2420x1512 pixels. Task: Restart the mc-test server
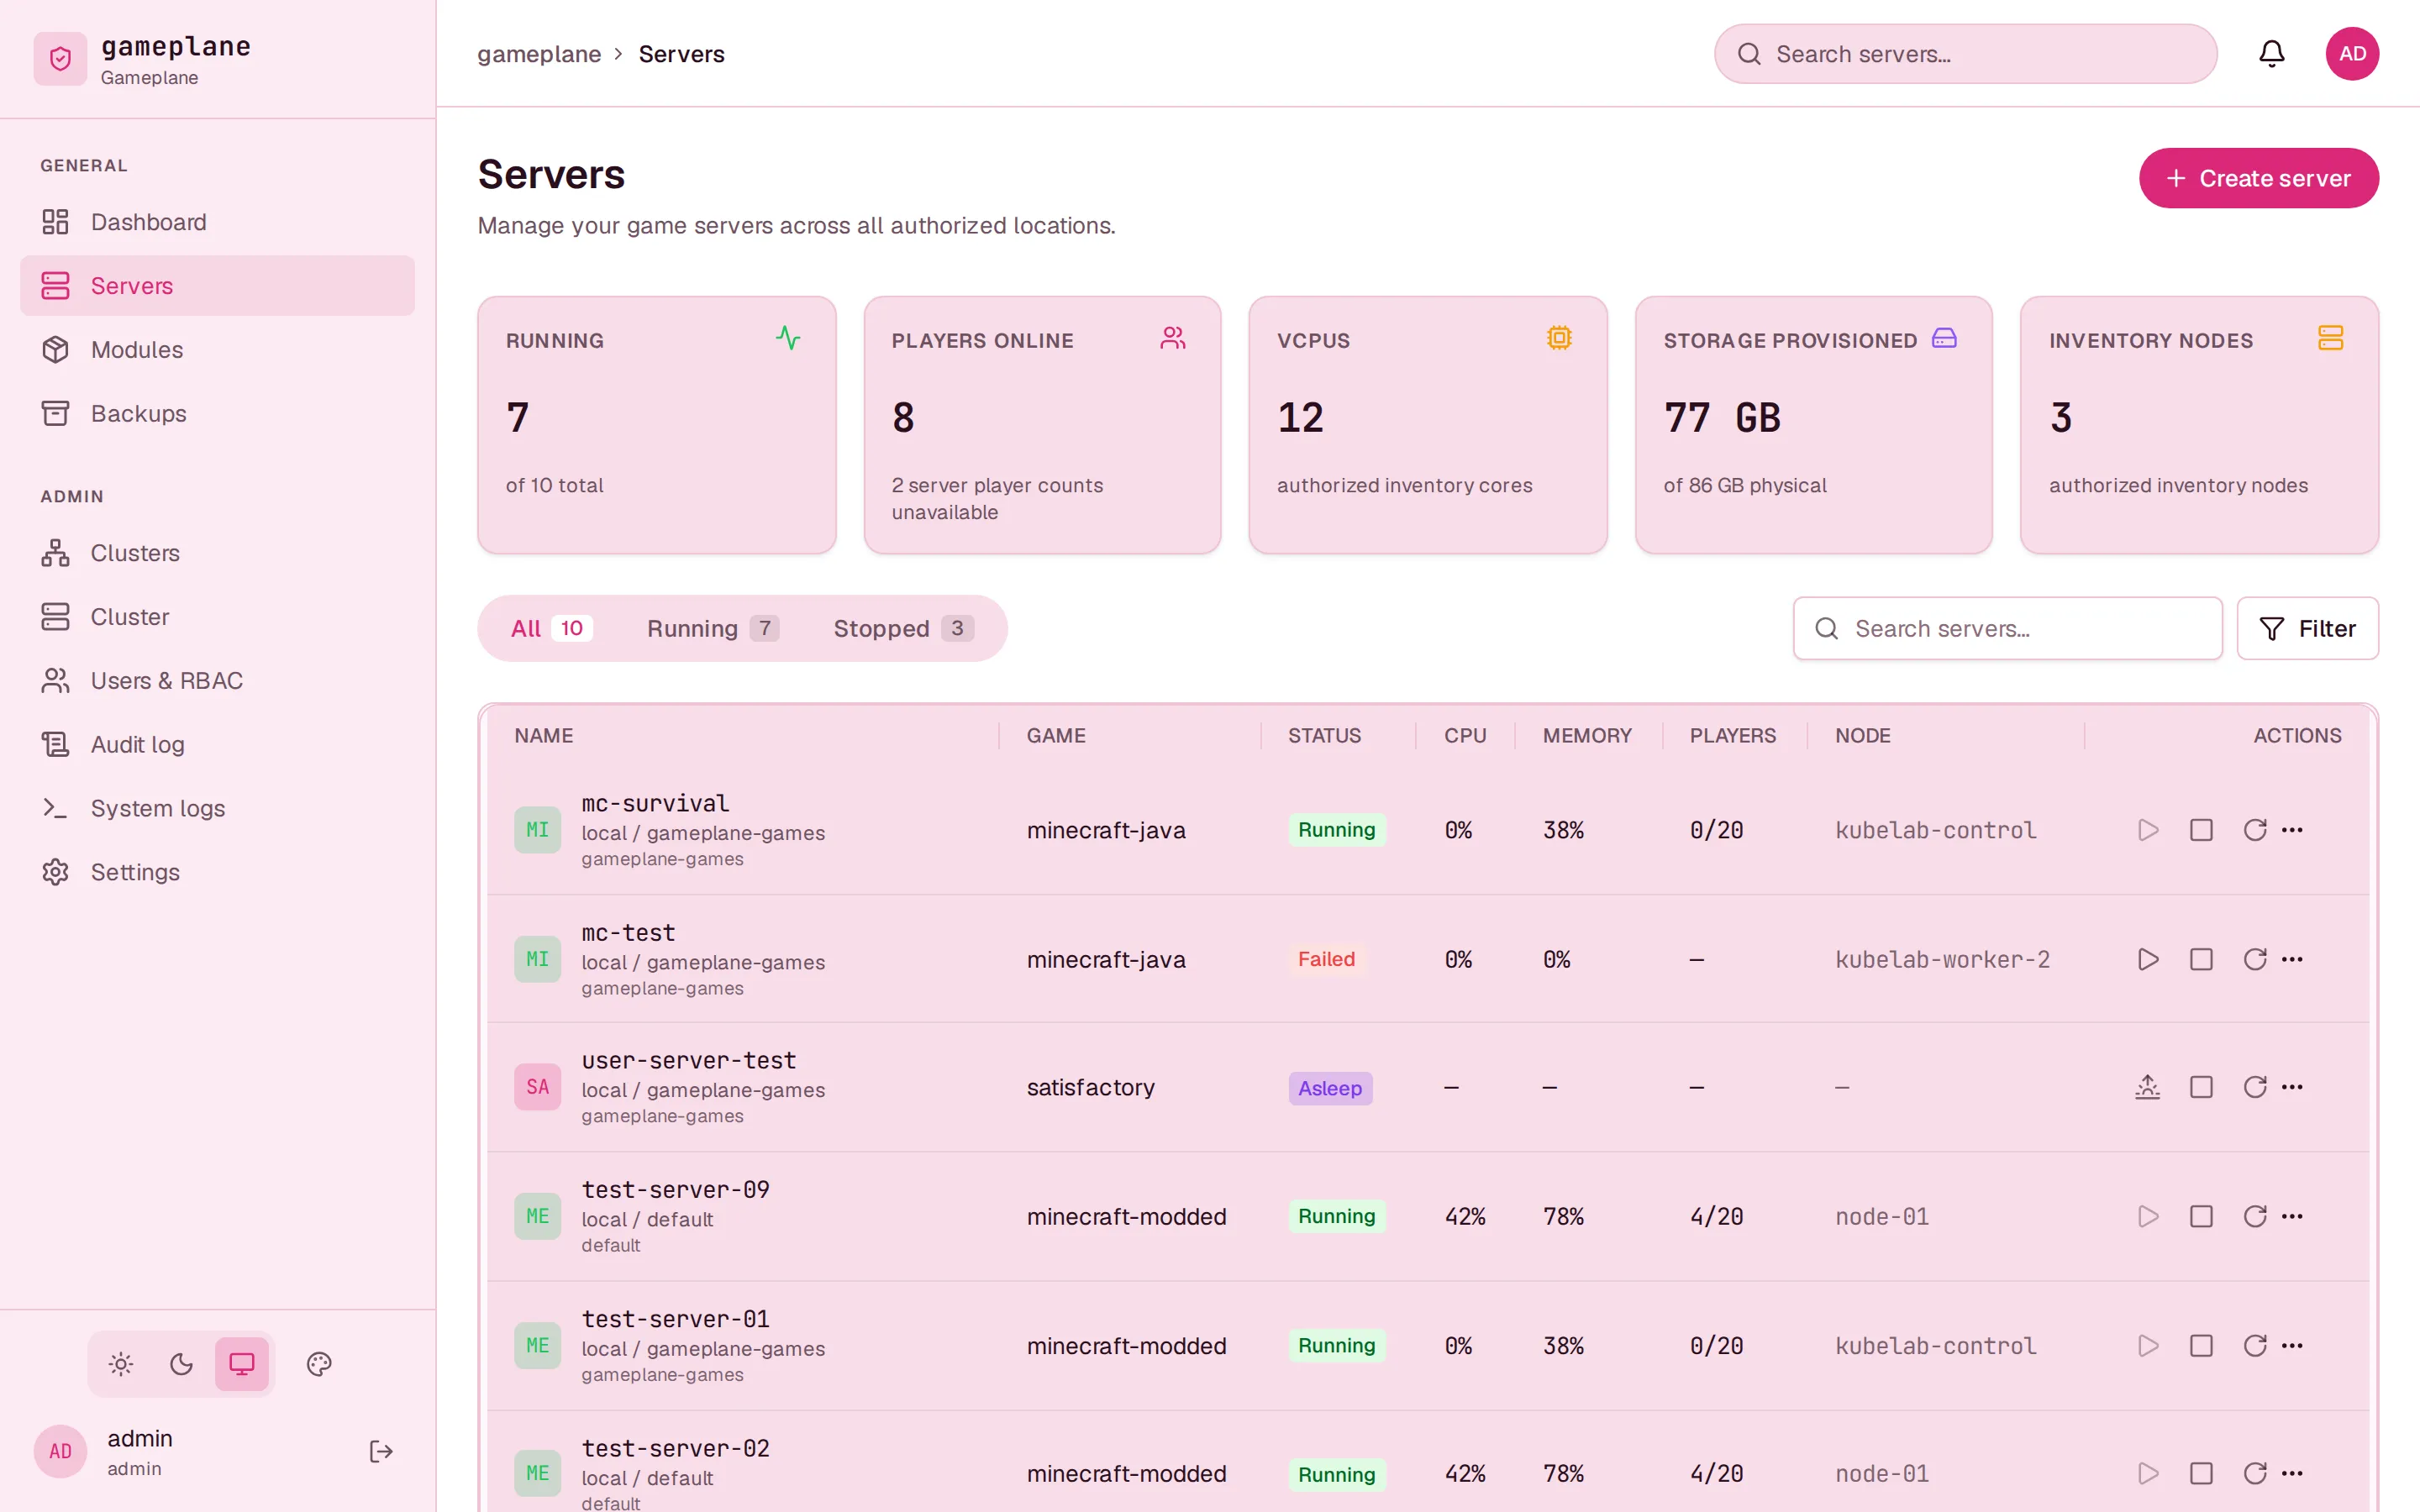pos(2254,959)
